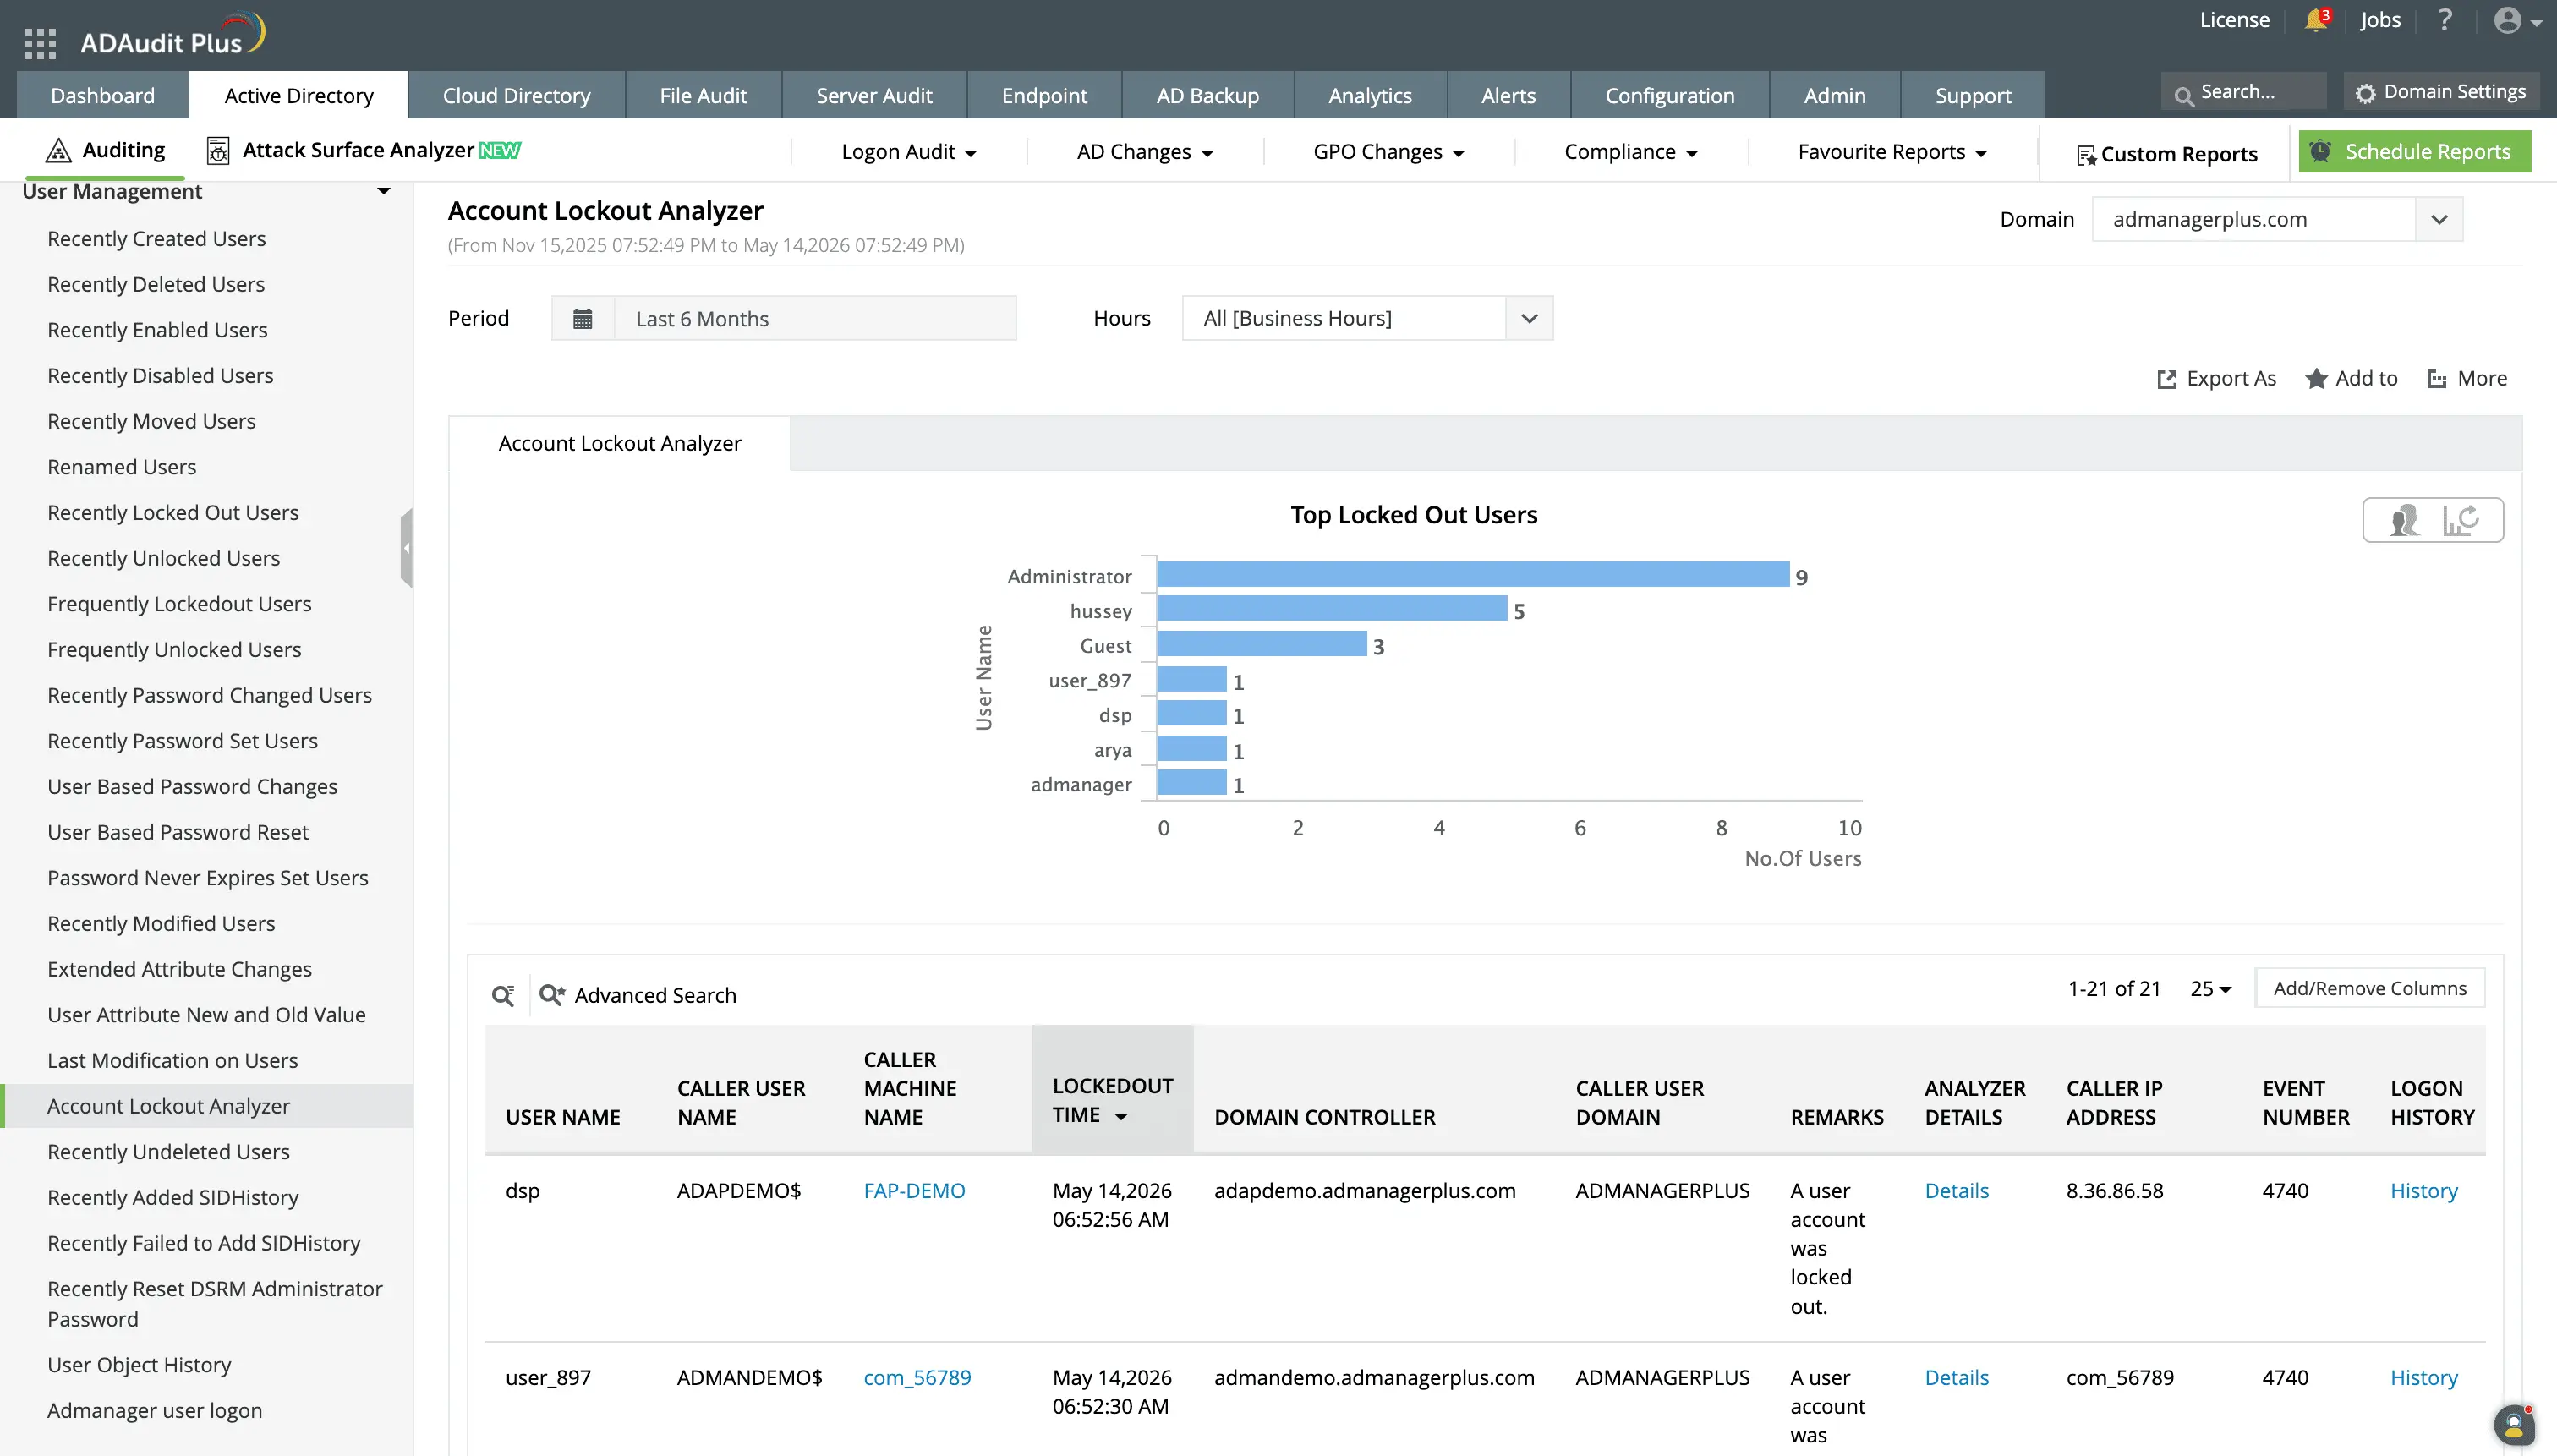
Task: Collapse the left sidebar handle
Action: [406, 548]
